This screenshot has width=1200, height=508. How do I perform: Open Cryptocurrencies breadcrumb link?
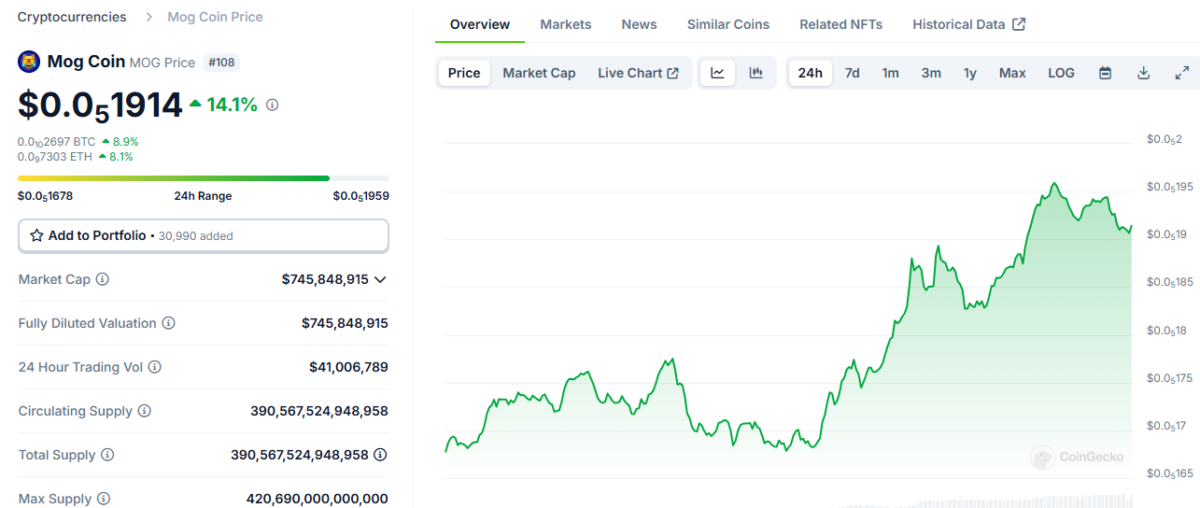(x=72, y=17)
